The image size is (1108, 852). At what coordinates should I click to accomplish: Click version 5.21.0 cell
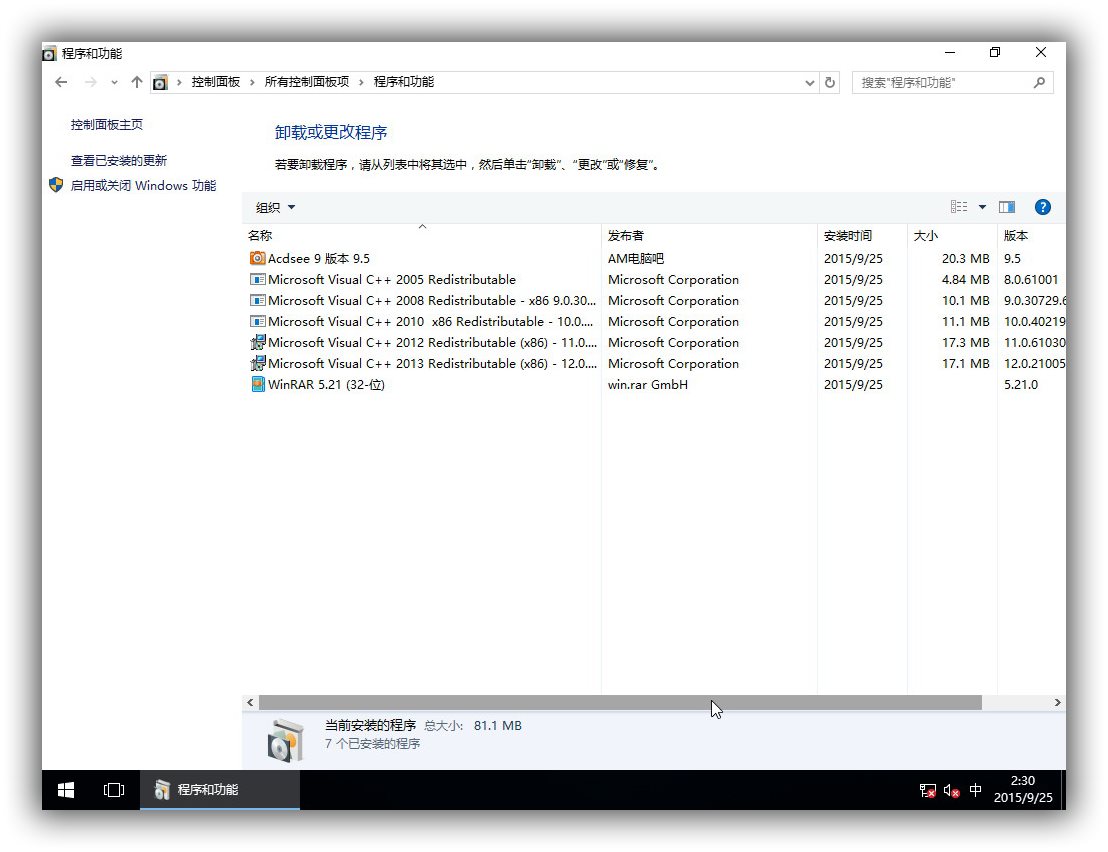pos(1021,384)
